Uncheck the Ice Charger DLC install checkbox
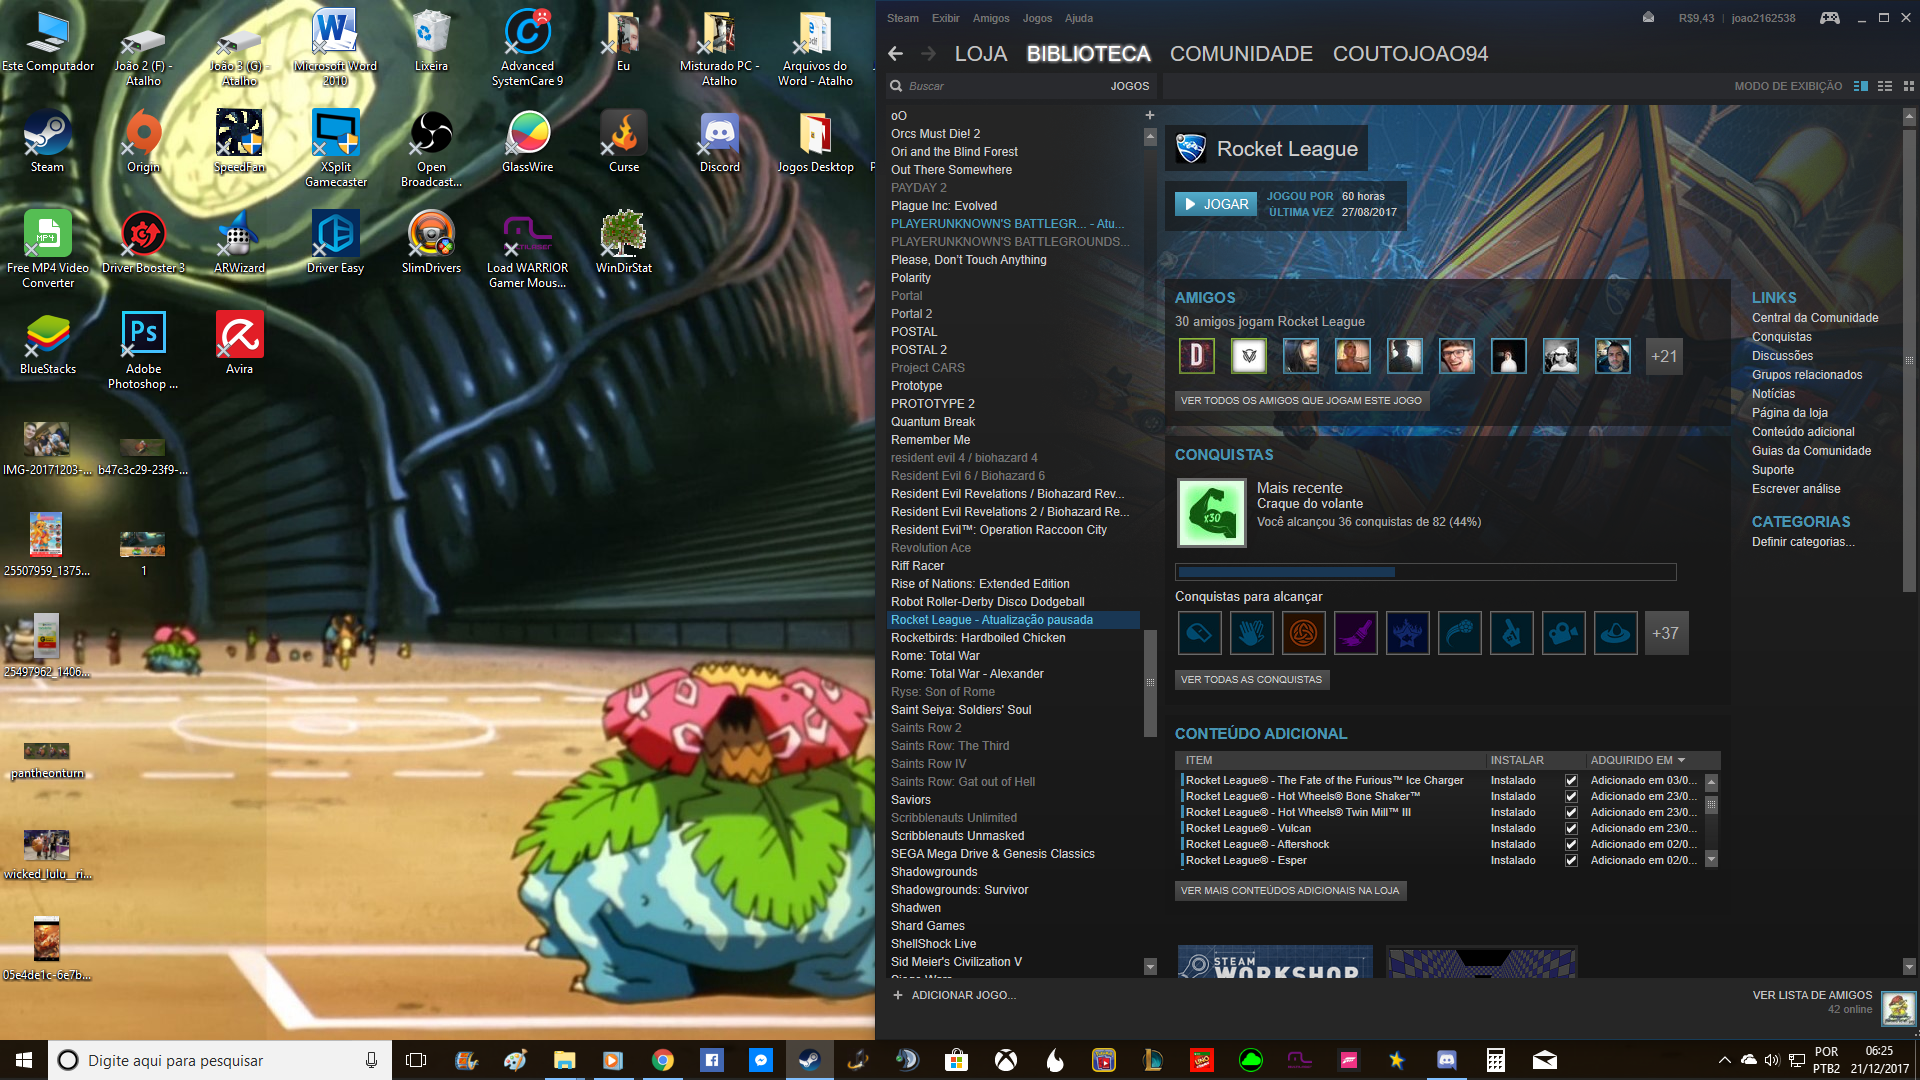Viewport: 1920px width, 1080px height. [1571, 781]
